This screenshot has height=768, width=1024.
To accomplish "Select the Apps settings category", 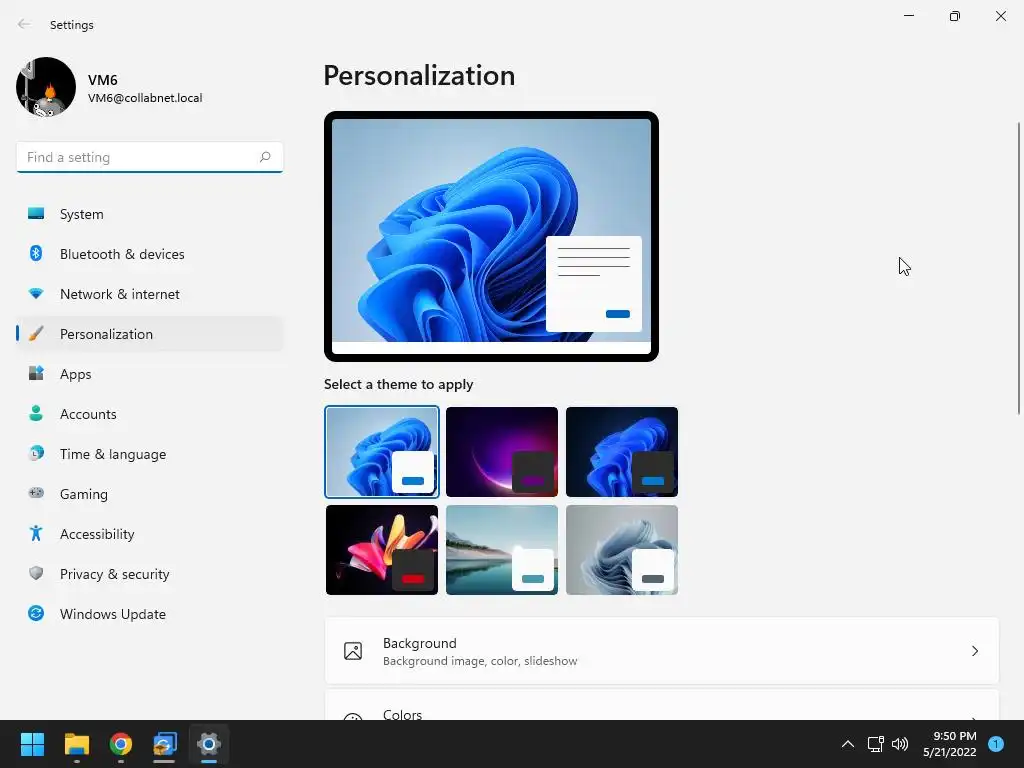I will (x=150, y=374).
